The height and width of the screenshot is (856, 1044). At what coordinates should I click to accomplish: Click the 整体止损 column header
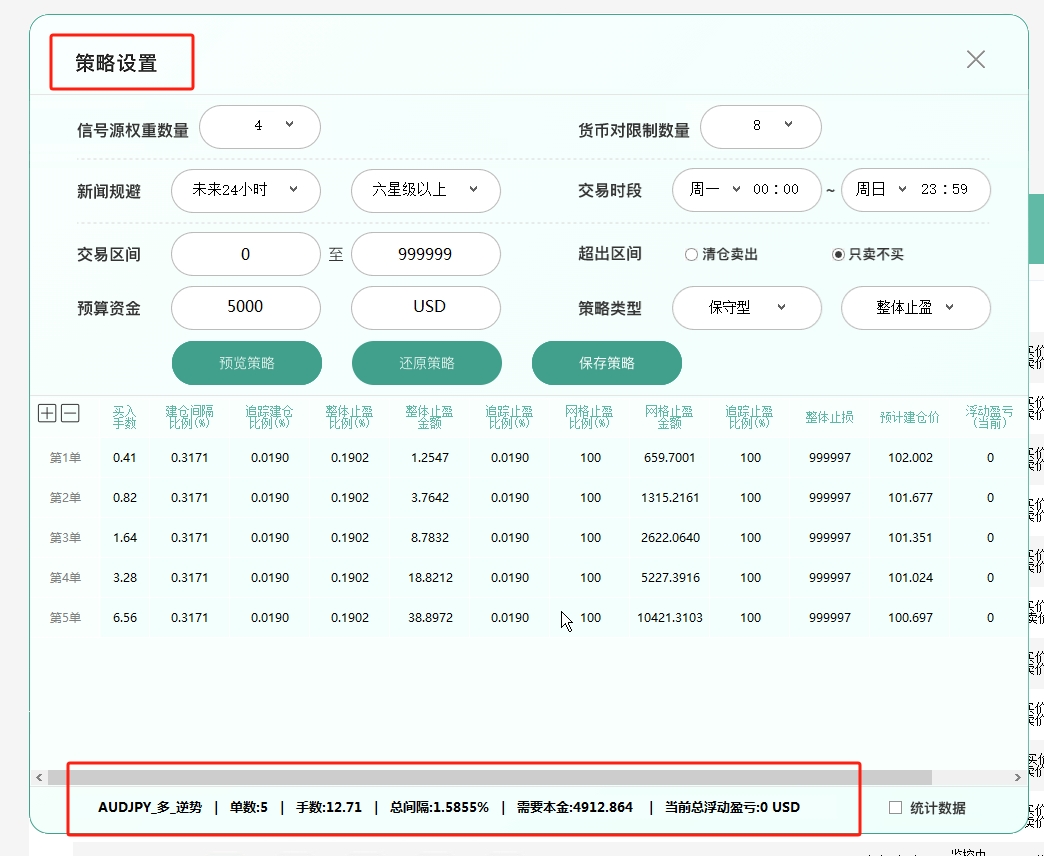click(x=830, y=417)
